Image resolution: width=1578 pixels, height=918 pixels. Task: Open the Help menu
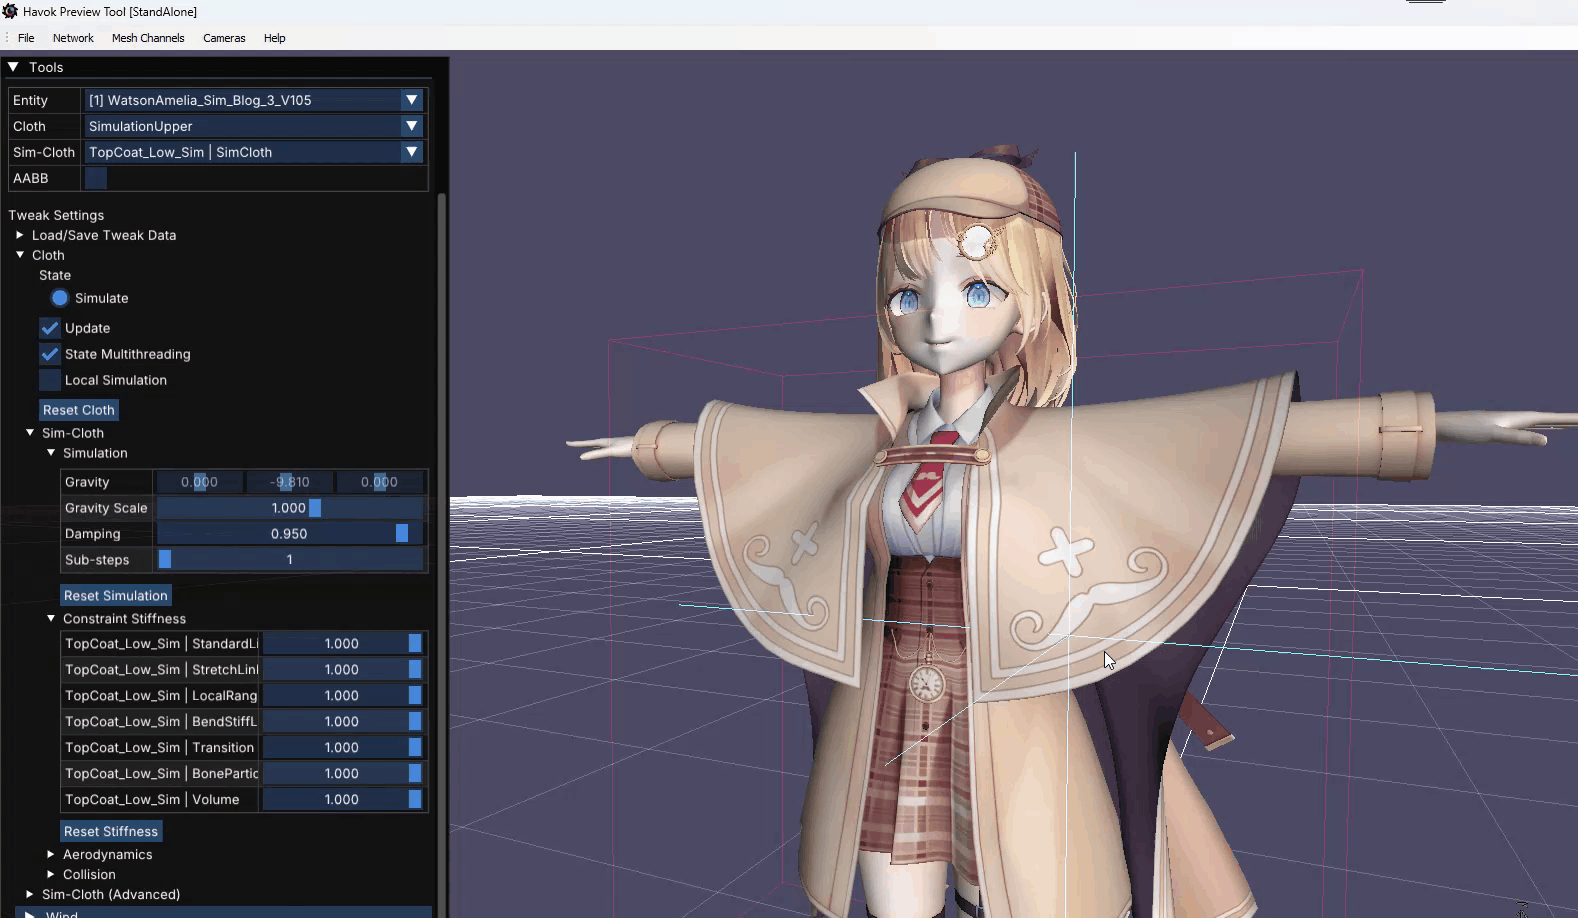275,38
